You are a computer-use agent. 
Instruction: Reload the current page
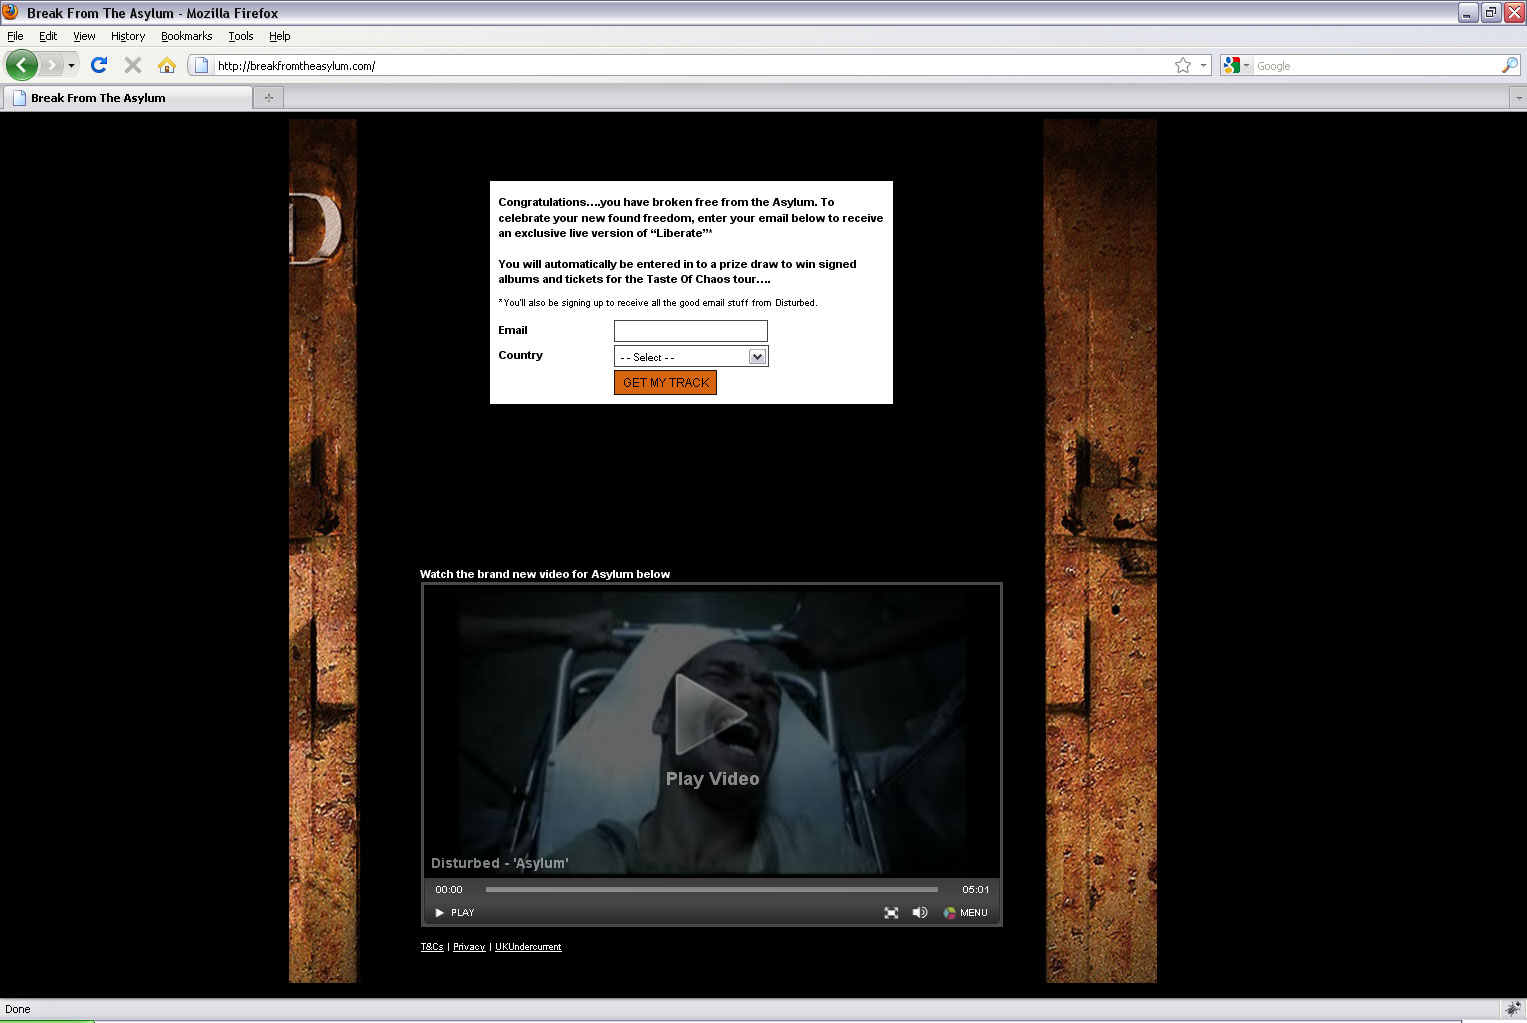point(99,65)
